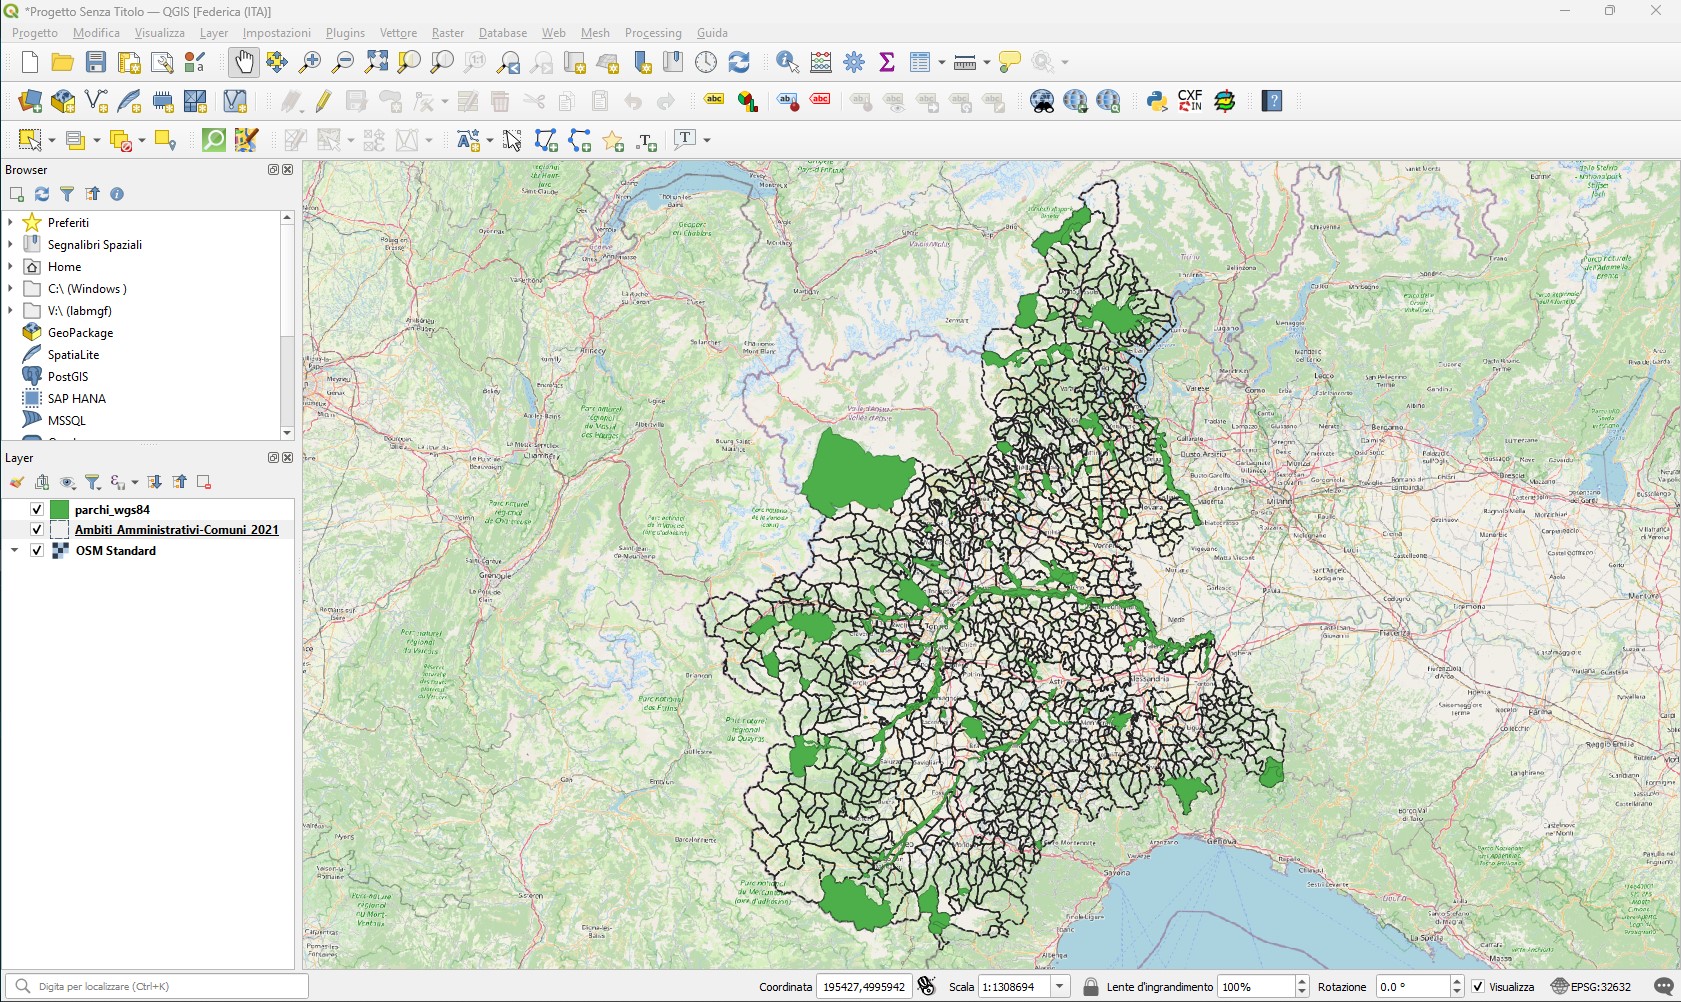Uncheck the OSM Standard layer visibility
The width and height of the screenshot is (1681, 1002).
coord(37,551)
